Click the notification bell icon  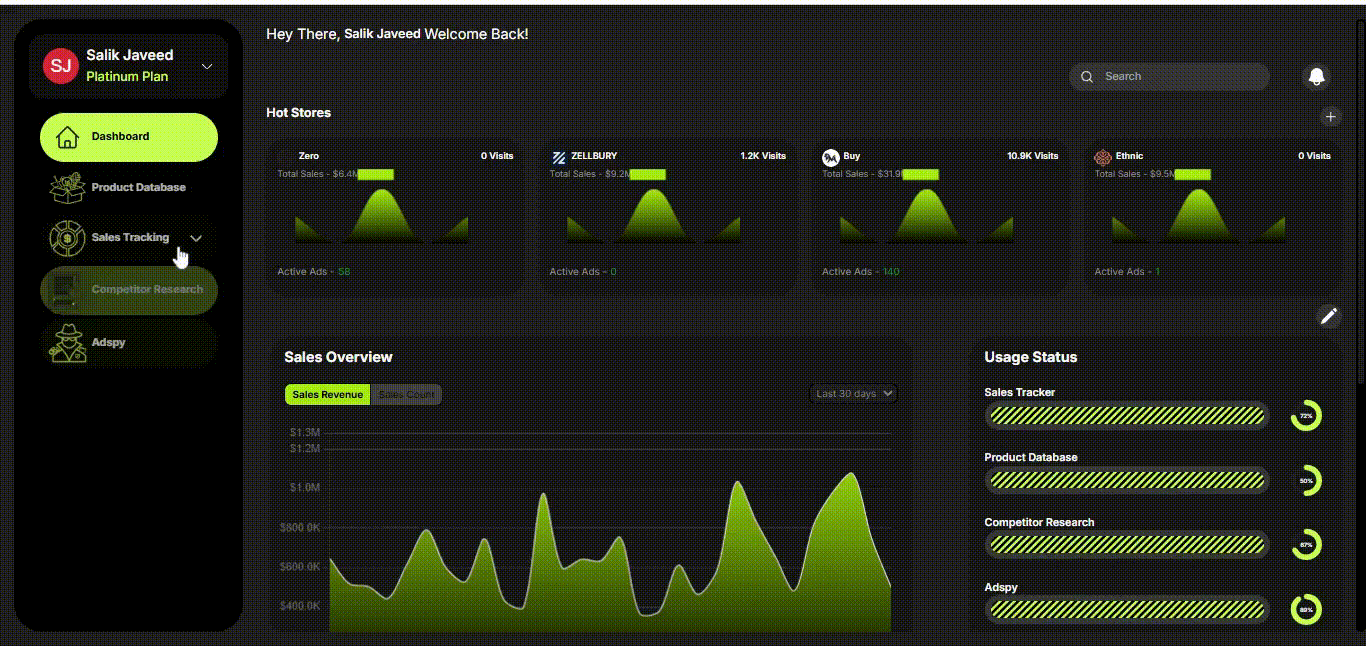tap(1316, 77)
